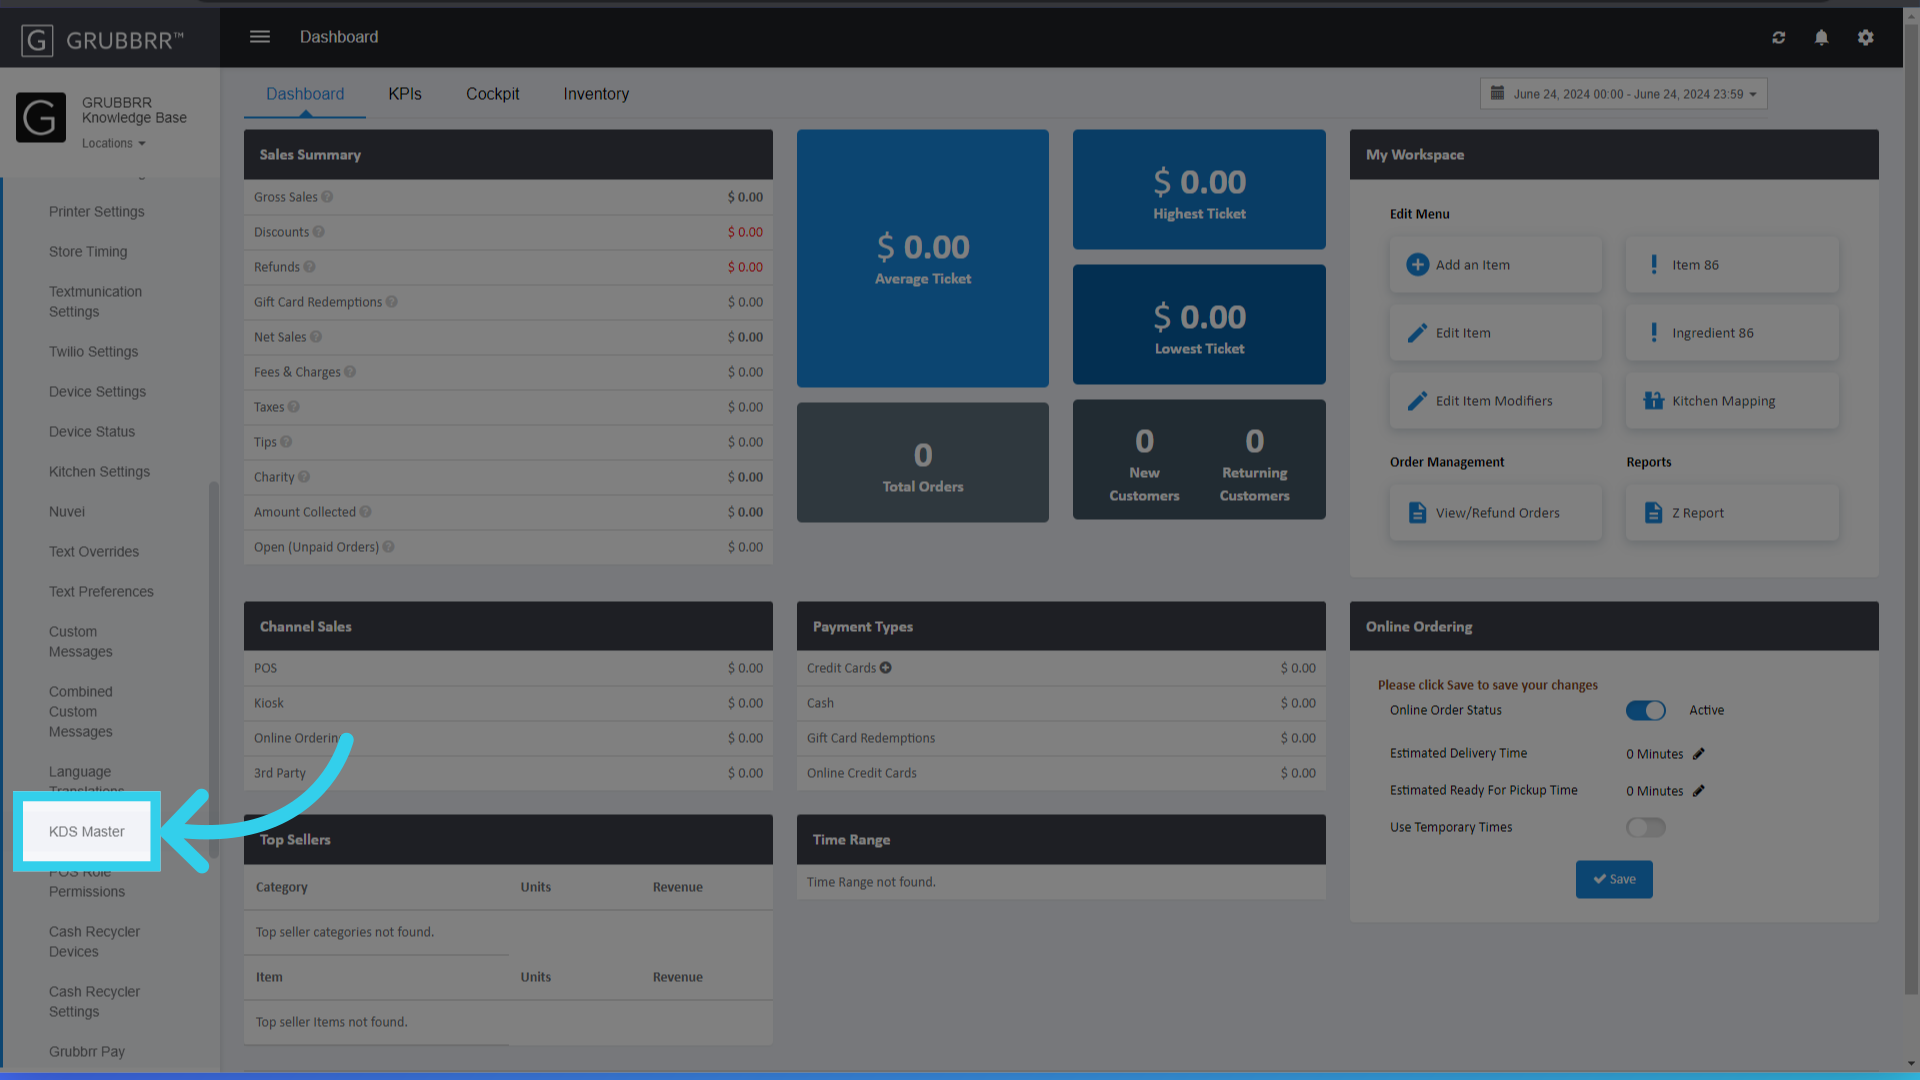Click the hamburger menu icon
Viewport: 1920px width, 1080px height.
[260, 37]
